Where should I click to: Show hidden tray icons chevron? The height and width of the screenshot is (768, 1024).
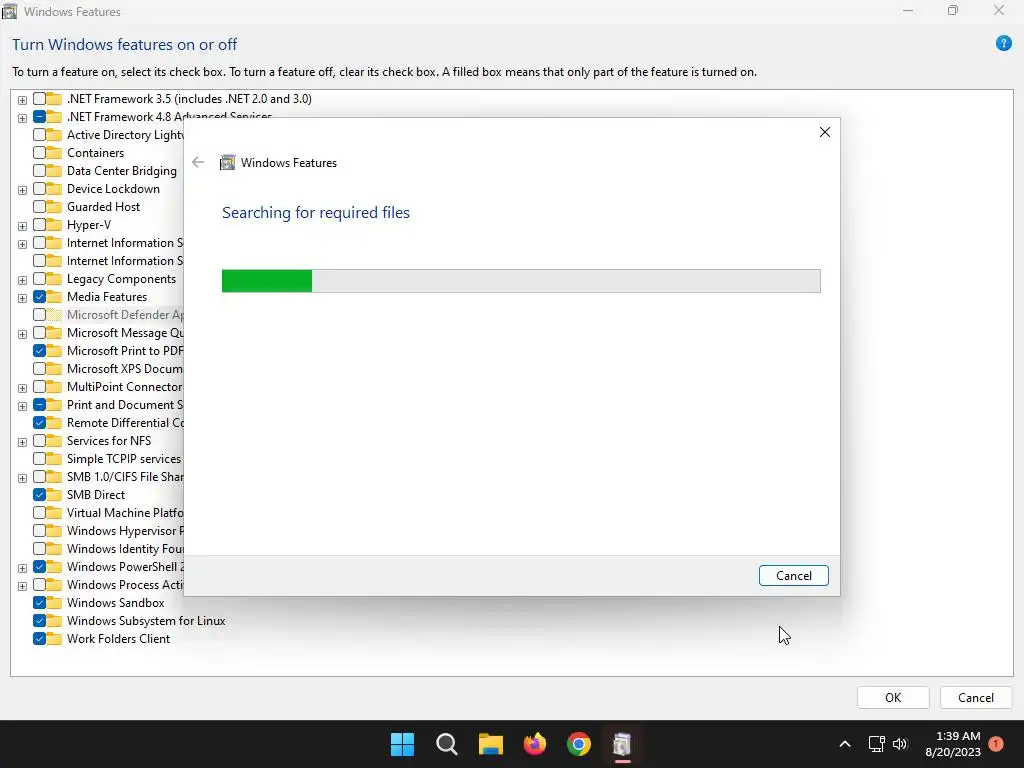click(x=844, y=744)
